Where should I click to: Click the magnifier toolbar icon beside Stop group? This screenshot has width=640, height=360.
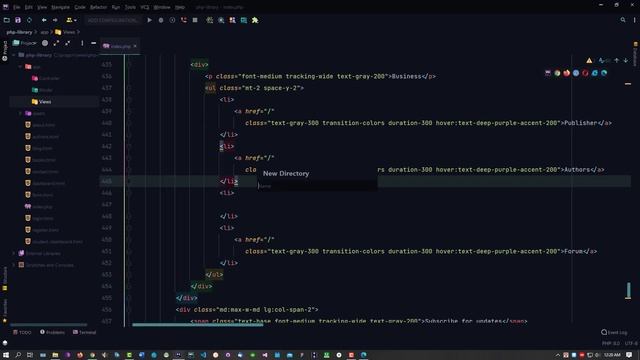point(221,20)
